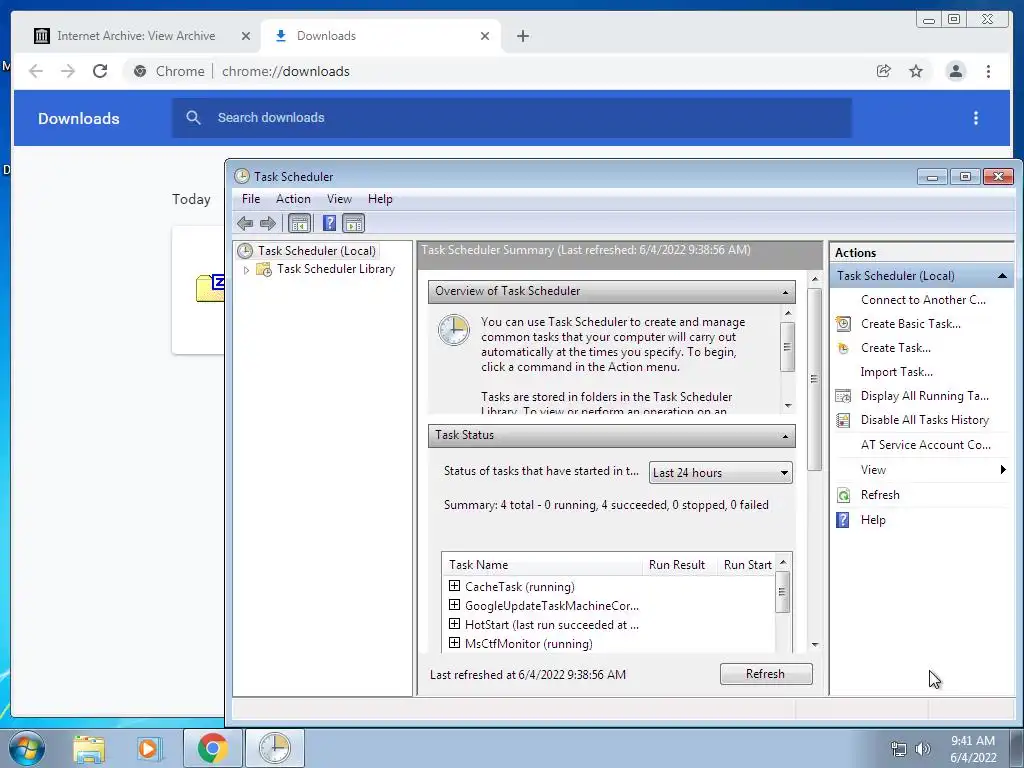Collapse Task Scheduler (Local) actions header
This screenshot has width=1024, height=768.
tap(1002, 276)
